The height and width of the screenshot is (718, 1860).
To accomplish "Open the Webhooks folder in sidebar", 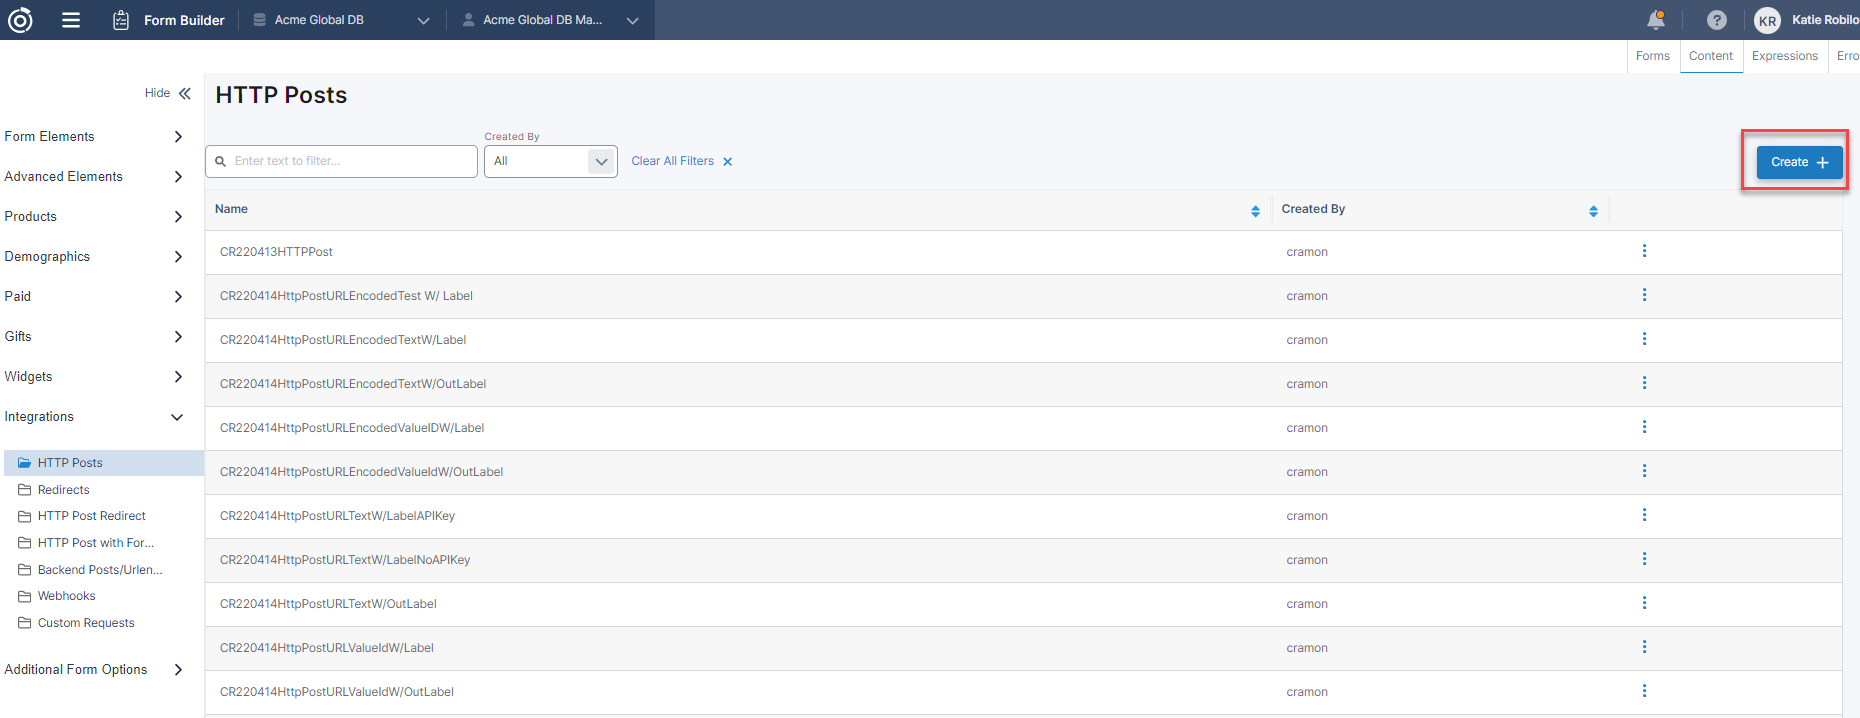I will click(x=66, y=596).
